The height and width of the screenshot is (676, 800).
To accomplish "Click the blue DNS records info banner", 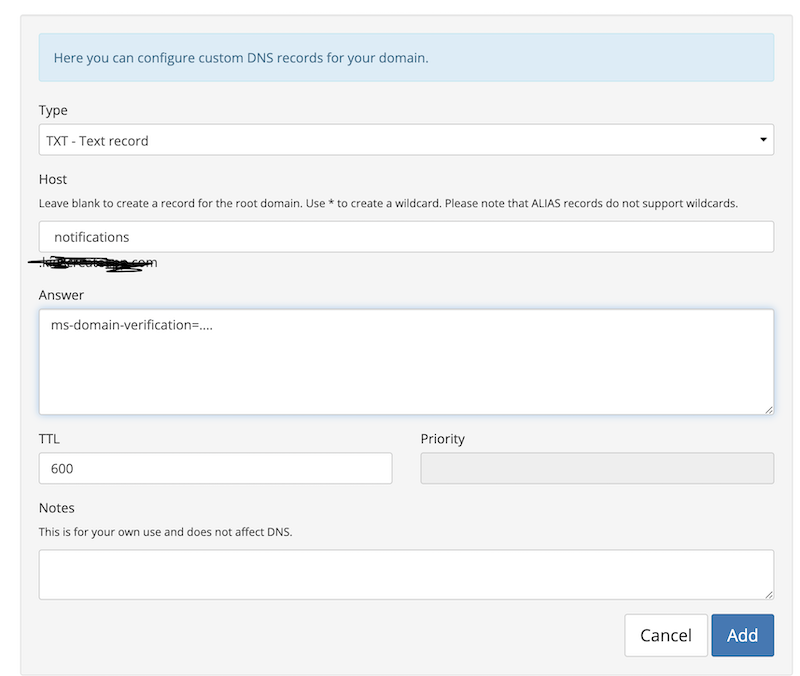I will coord(405,58).
